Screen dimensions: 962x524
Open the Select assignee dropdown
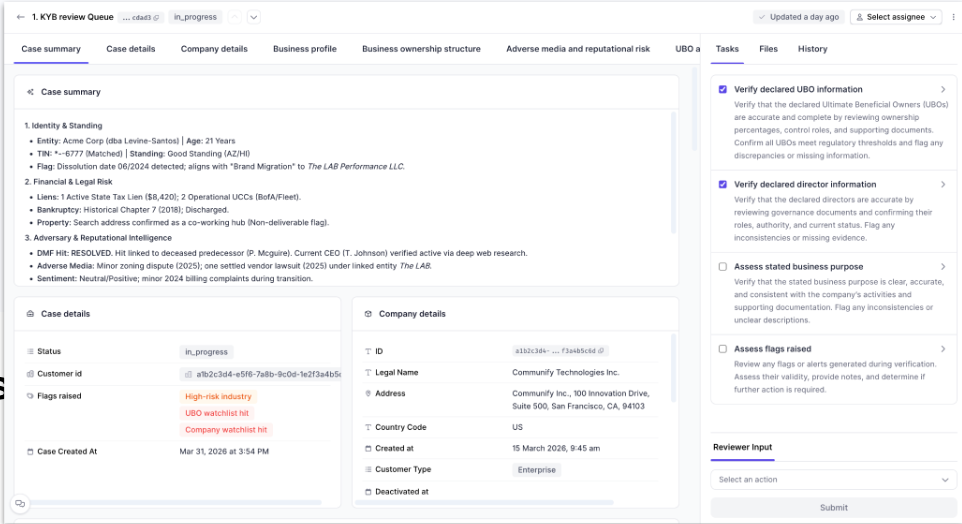pos(896,17)
